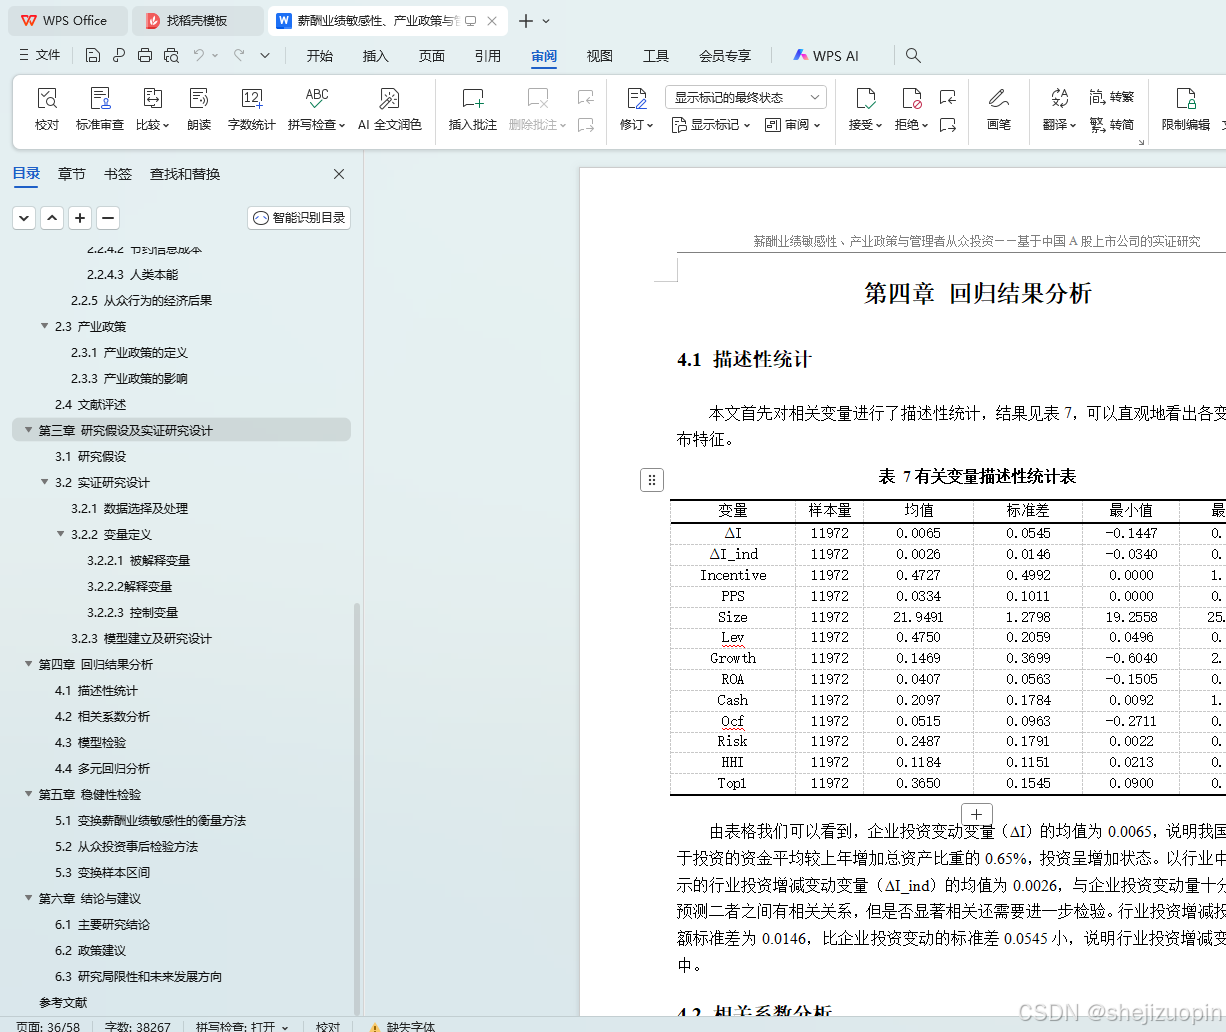The image size is (1226, 1032).
Task: Click the remove heading minus button in pane
Action: point(108,217)
